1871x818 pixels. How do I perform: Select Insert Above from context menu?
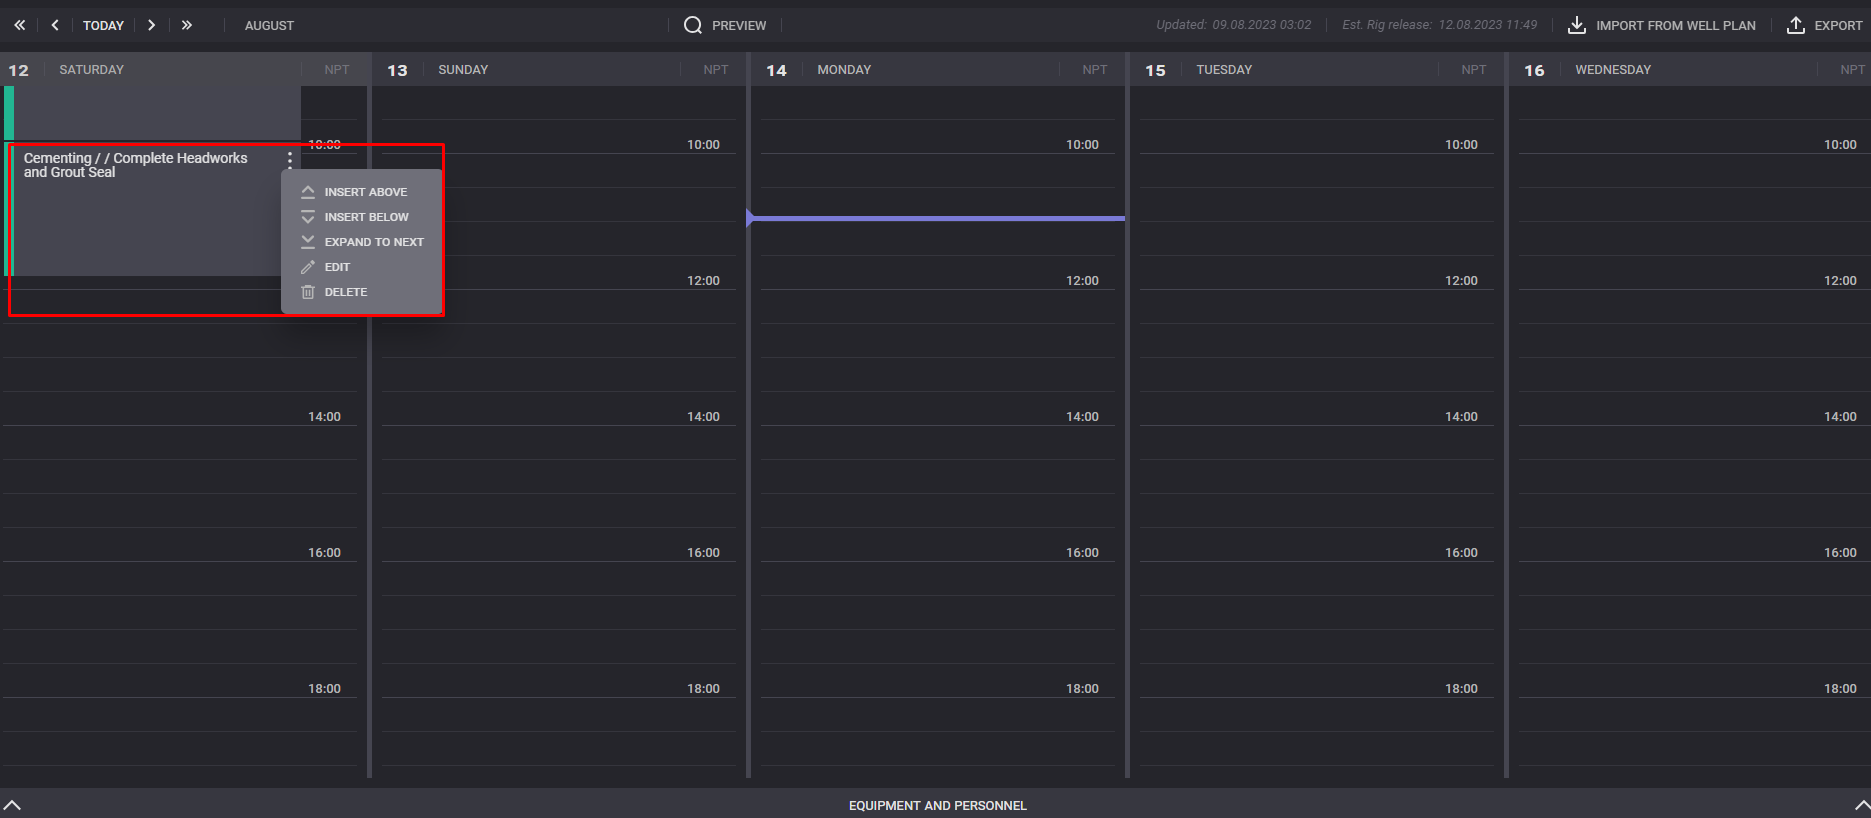(x=365, y=192)
